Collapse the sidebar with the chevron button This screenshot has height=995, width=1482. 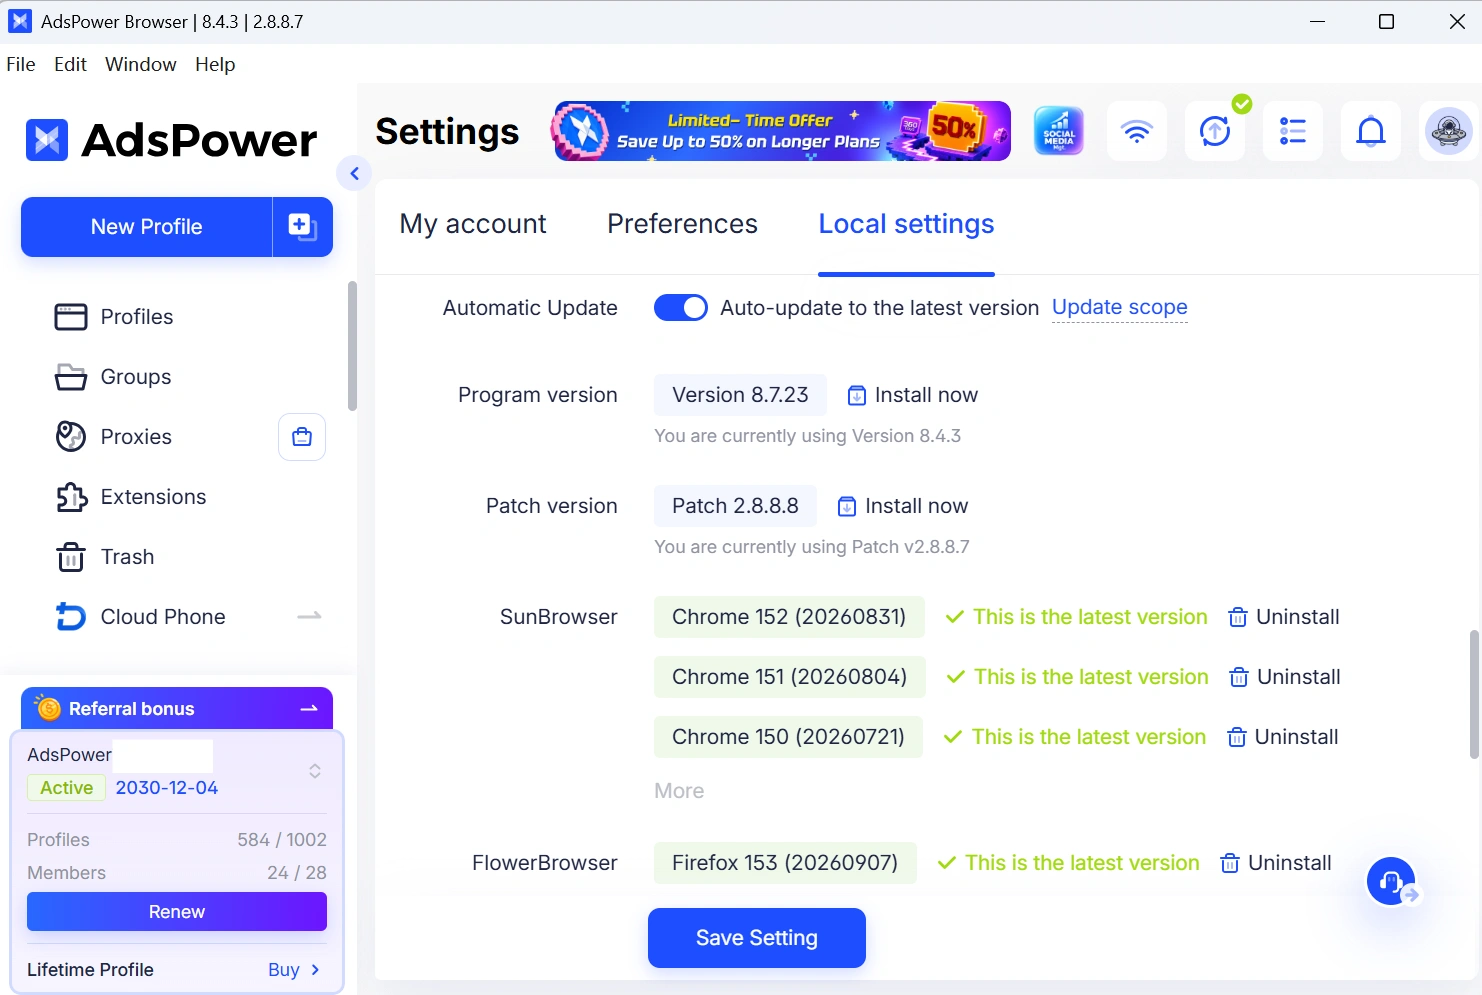point(354,173)
